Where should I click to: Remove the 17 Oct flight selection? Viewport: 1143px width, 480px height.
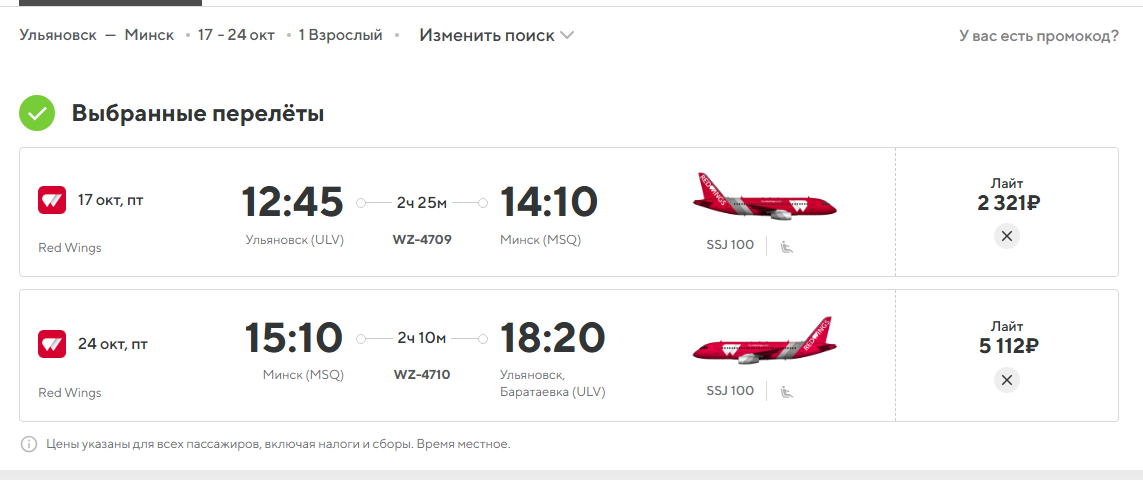tap(1007, 236)
